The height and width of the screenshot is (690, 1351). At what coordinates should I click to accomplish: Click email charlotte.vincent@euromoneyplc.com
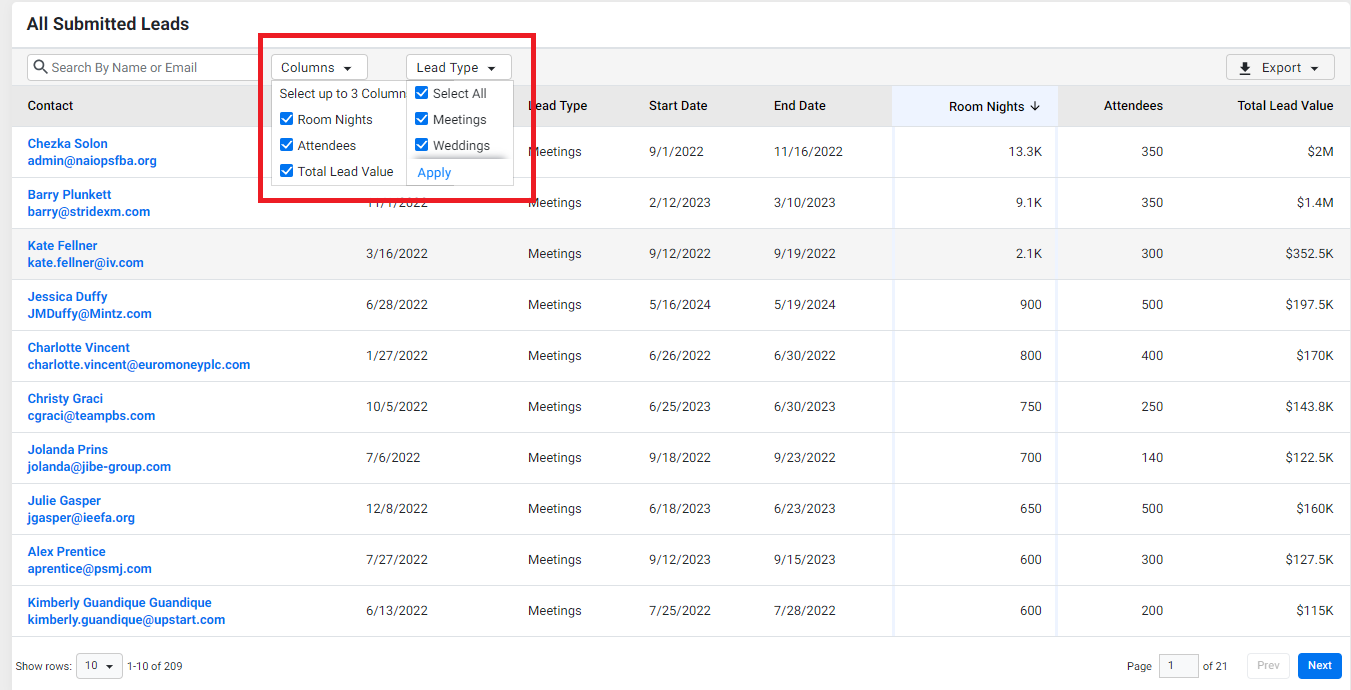[139, 365]
